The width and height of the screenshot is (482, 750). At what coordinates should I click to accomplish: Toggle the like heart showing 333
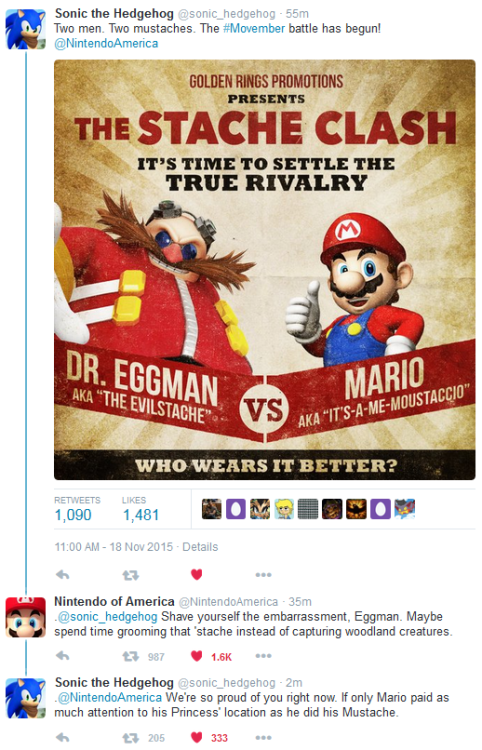(197, 737)
